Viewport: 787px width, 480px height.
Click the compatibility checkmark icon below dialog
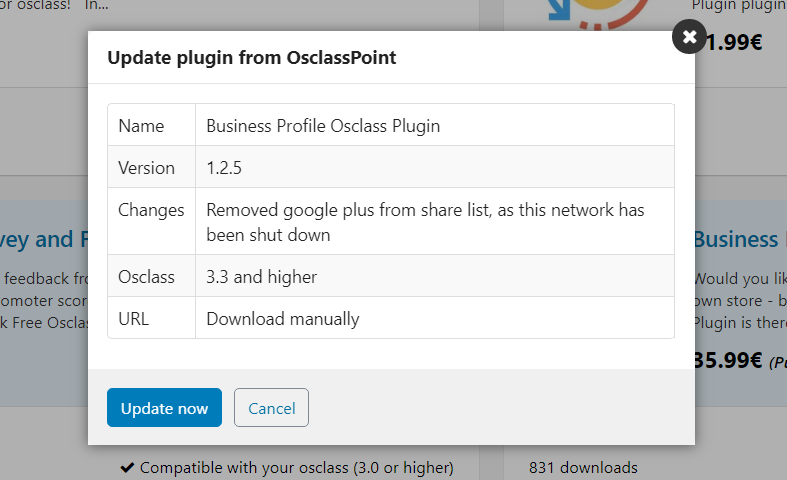[127, 467]
